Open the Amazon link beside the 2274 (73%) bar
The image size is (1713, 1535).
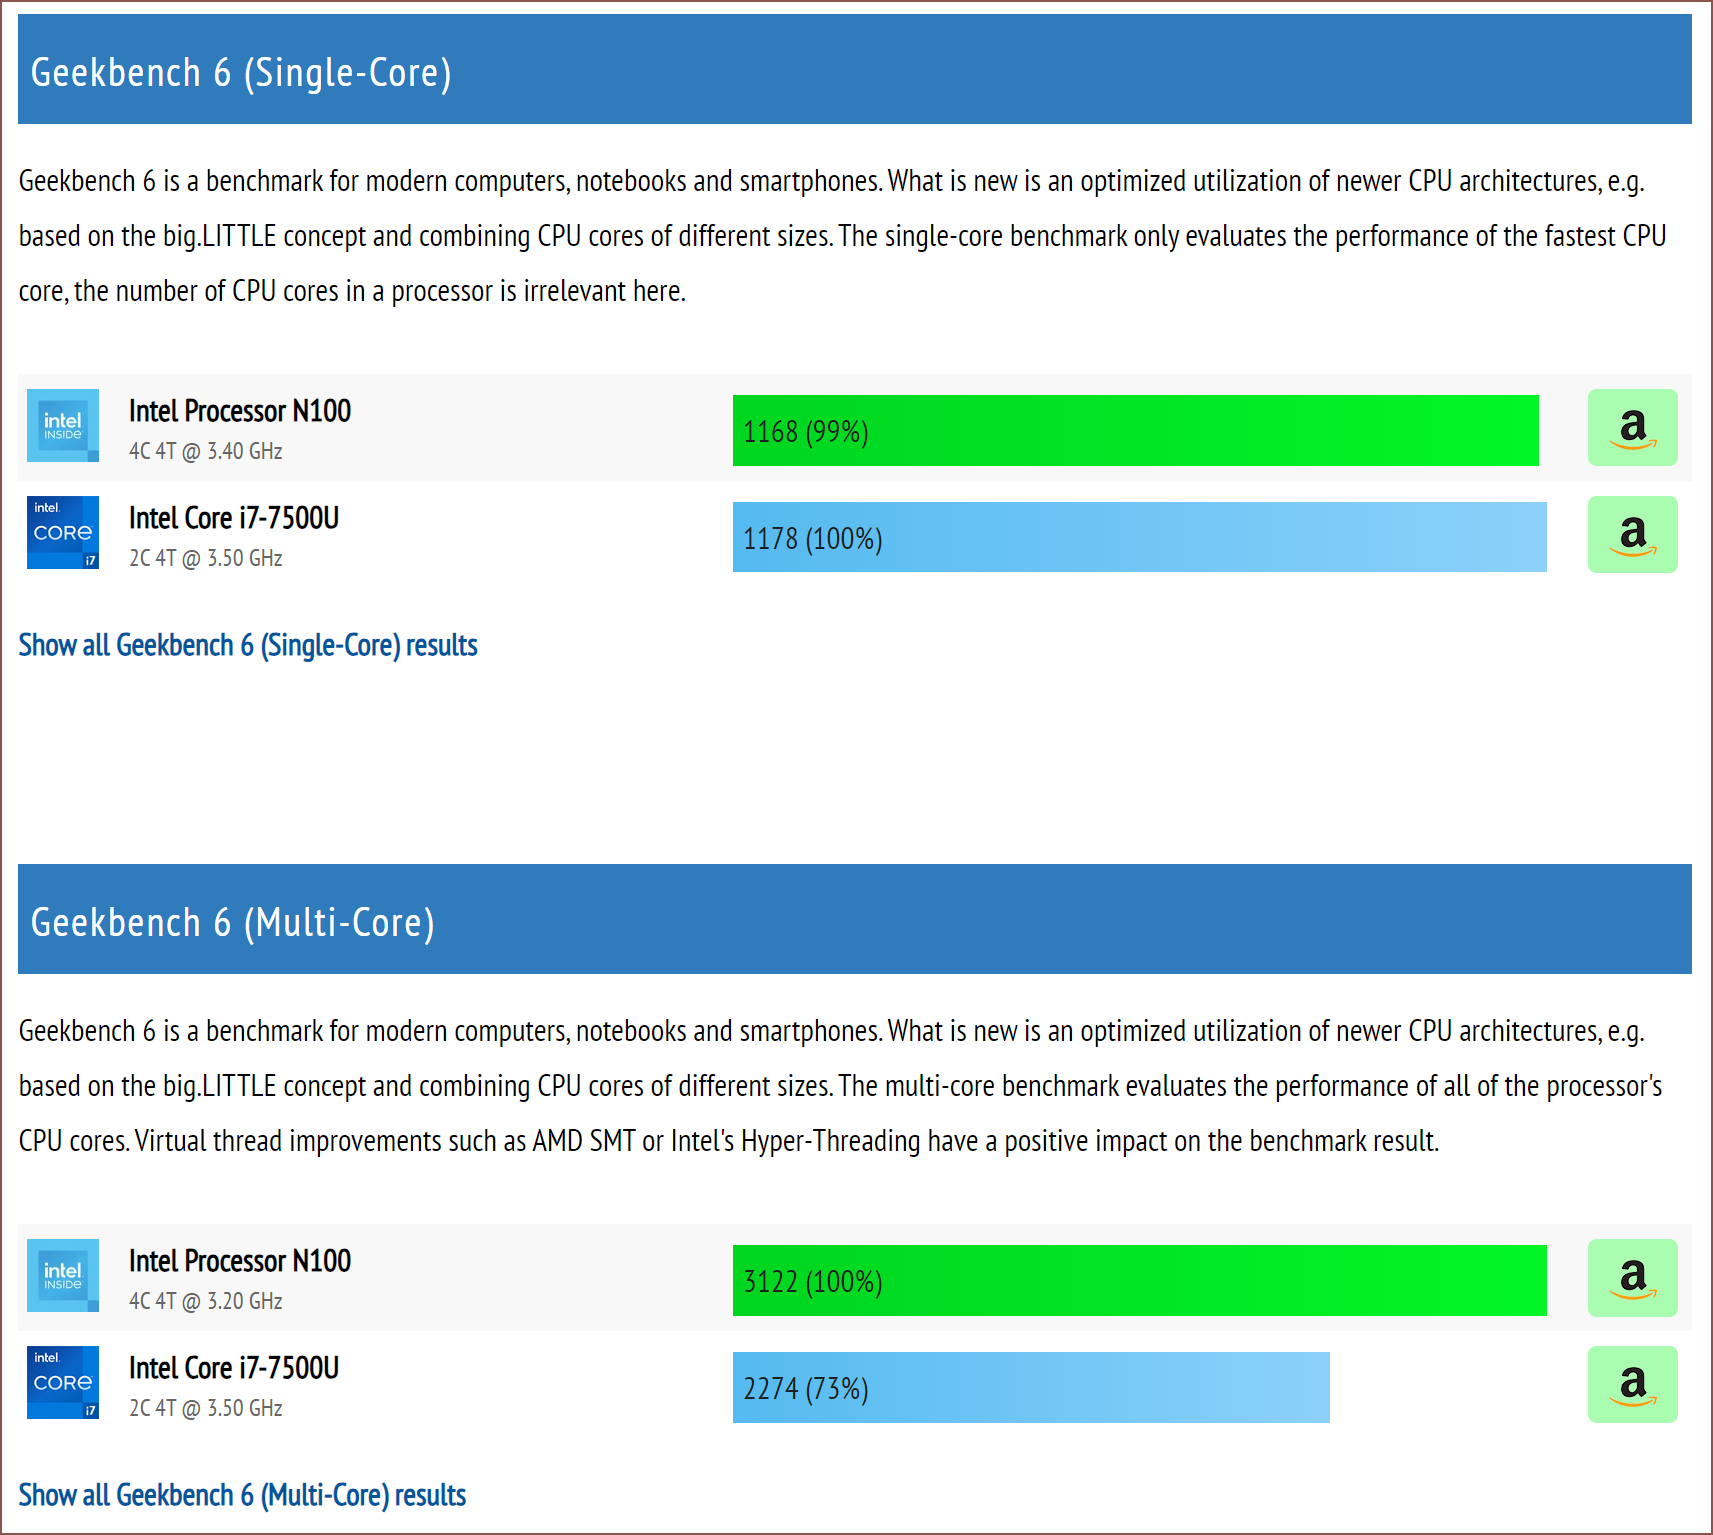[x=1632, y=1385]
